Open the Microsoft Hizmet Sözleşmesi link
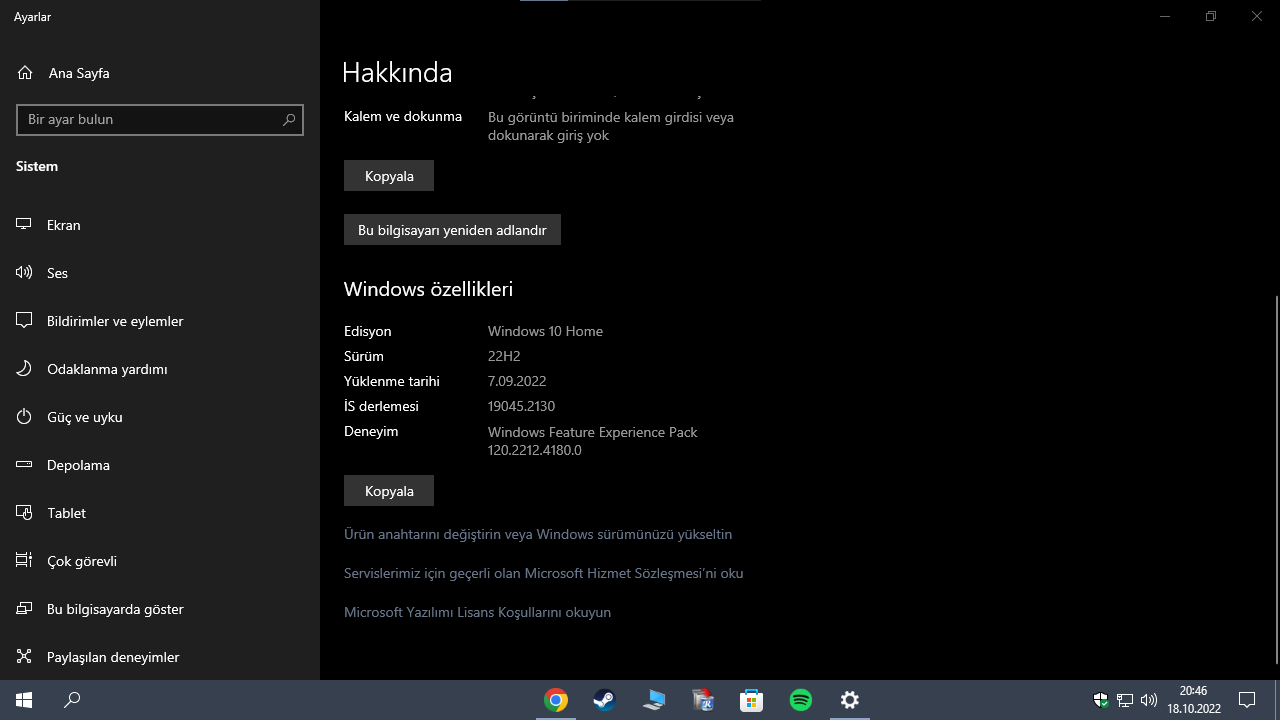 pos(543,573)
